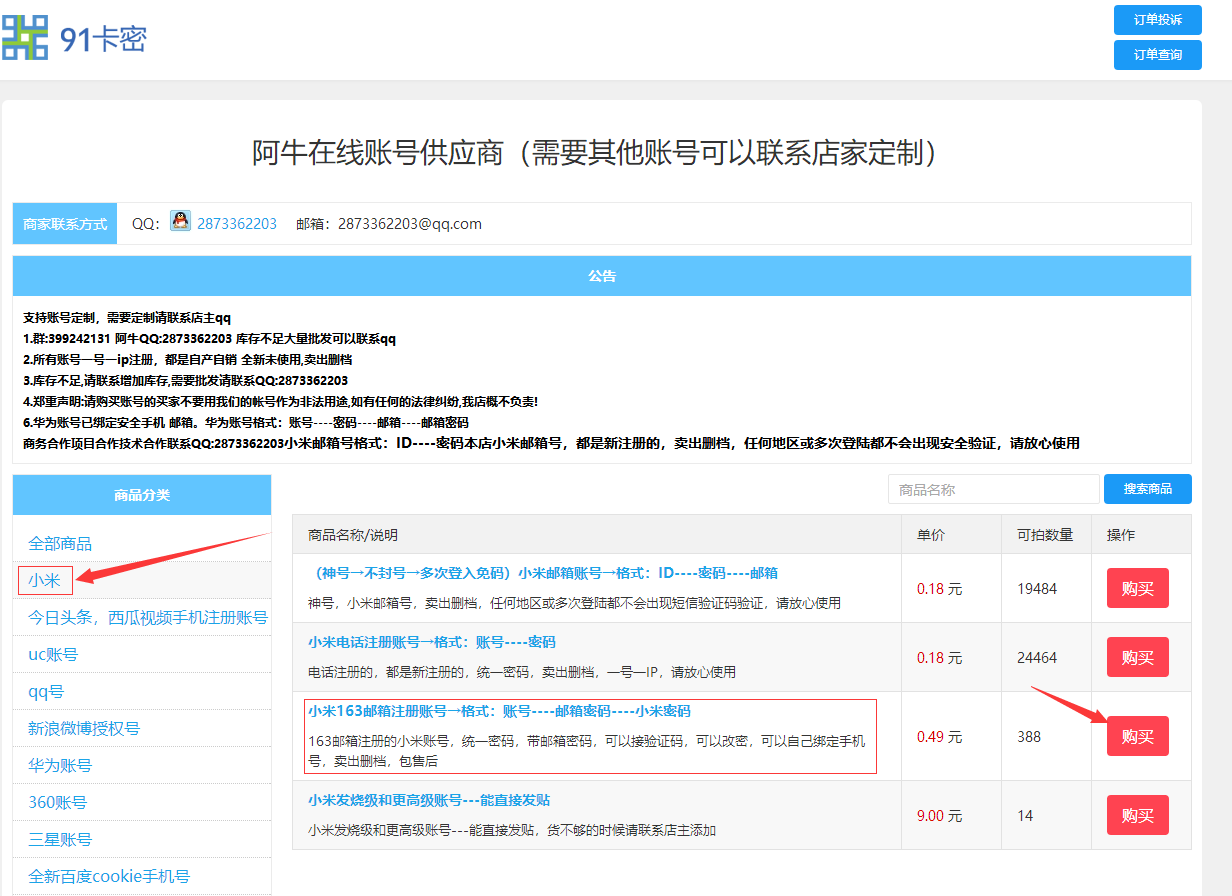Select the 新浪微博授权号 category
This screenshot has width=1232, height=896.
[x=84, y=729]
